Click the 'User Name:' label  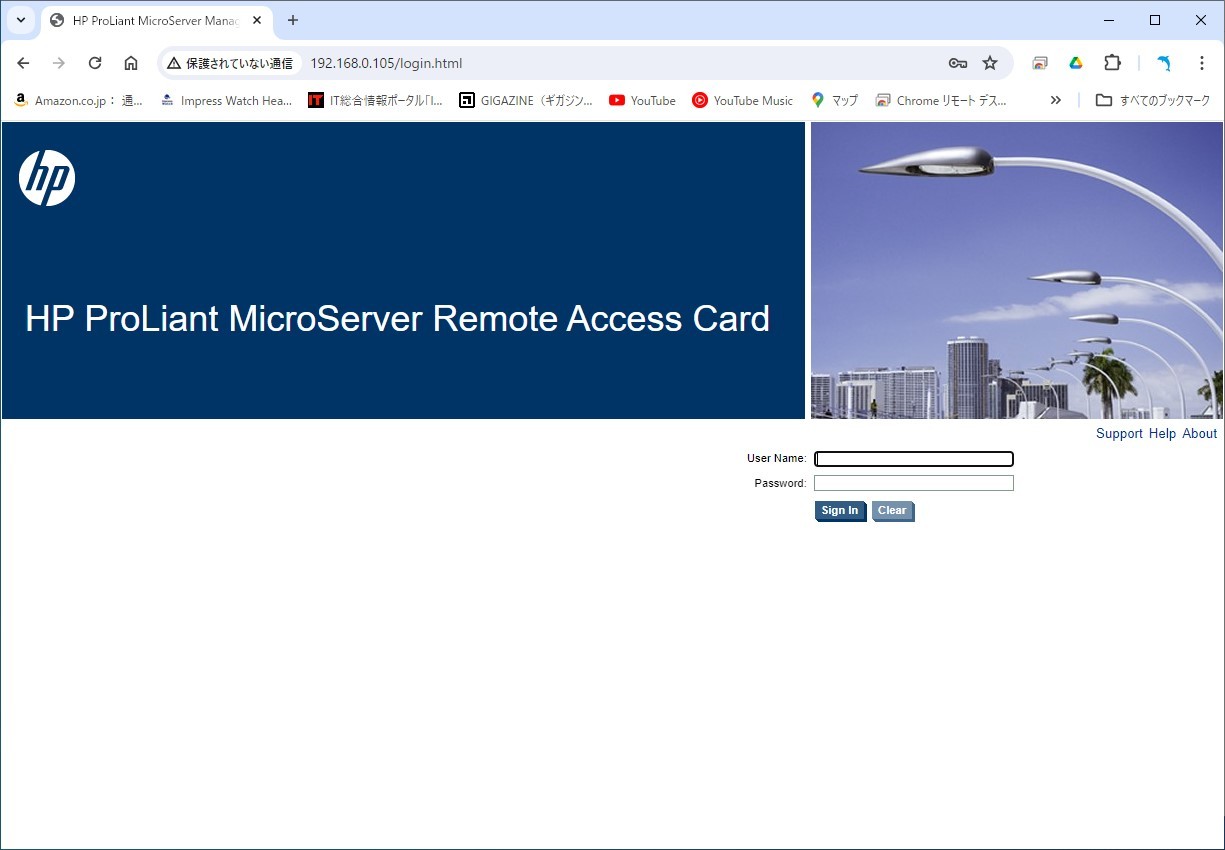click(776, 459)
